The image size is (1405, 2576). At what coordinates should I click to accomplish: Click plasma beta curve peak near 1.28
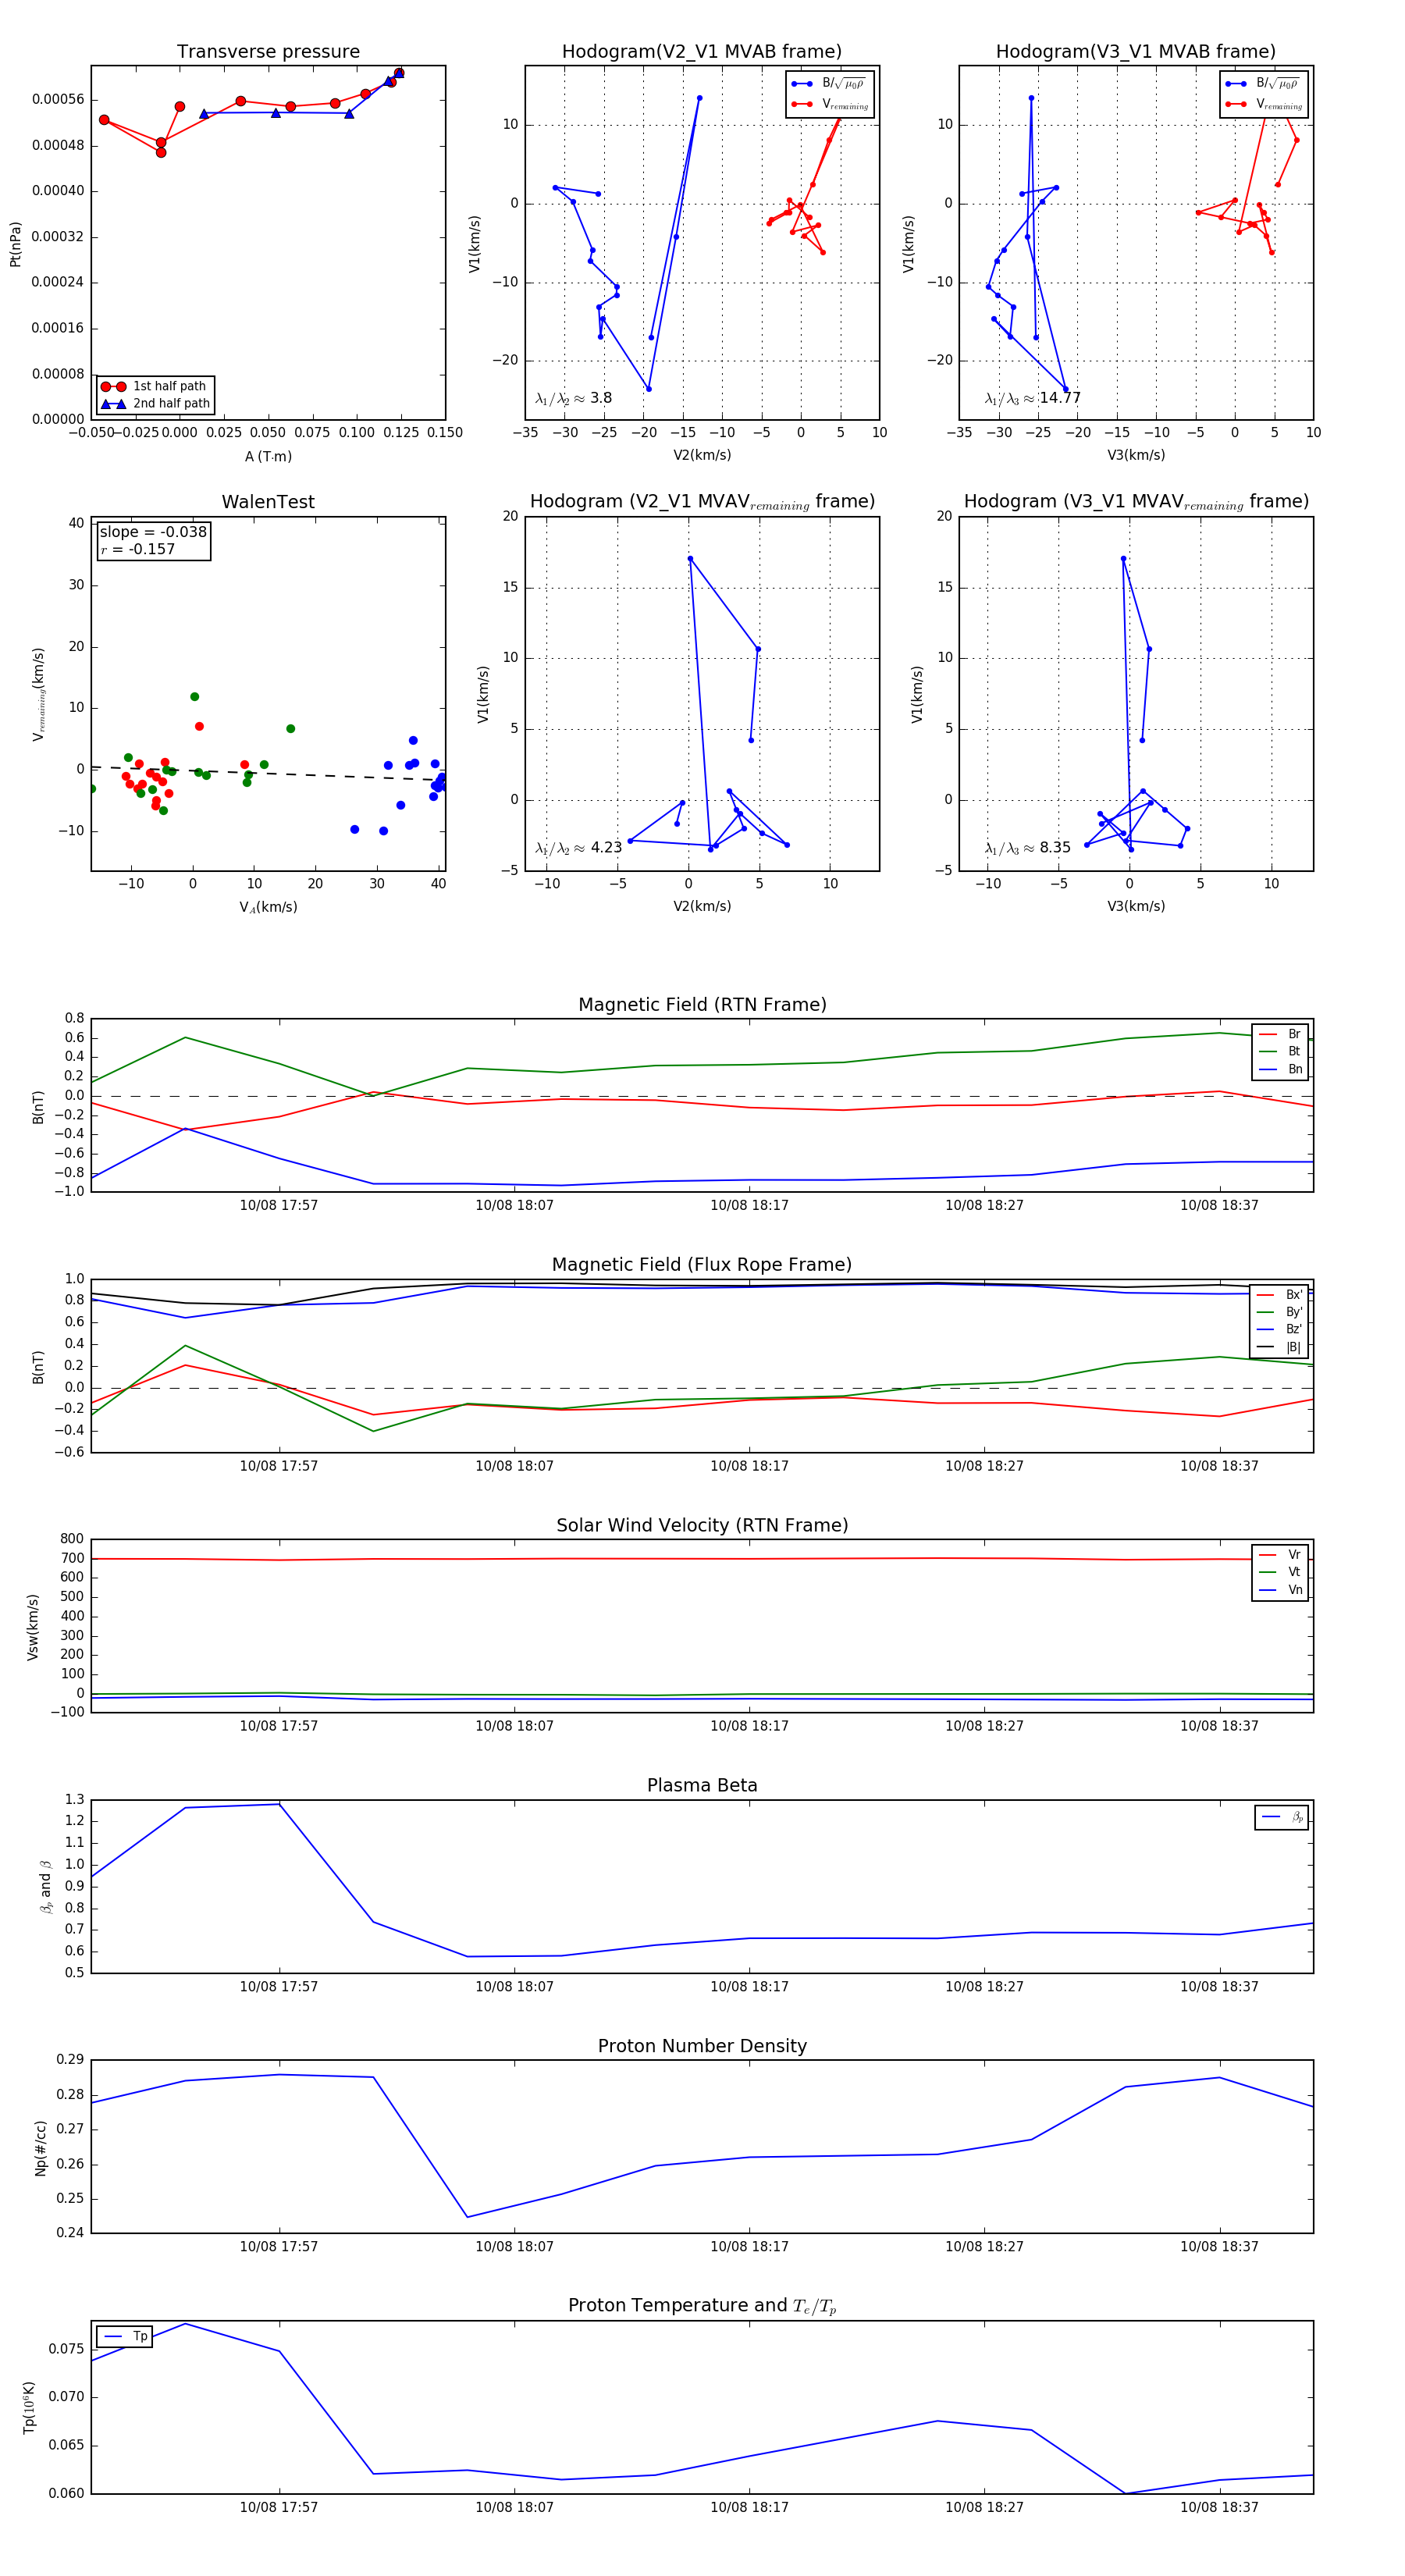tap(278, 1803)
